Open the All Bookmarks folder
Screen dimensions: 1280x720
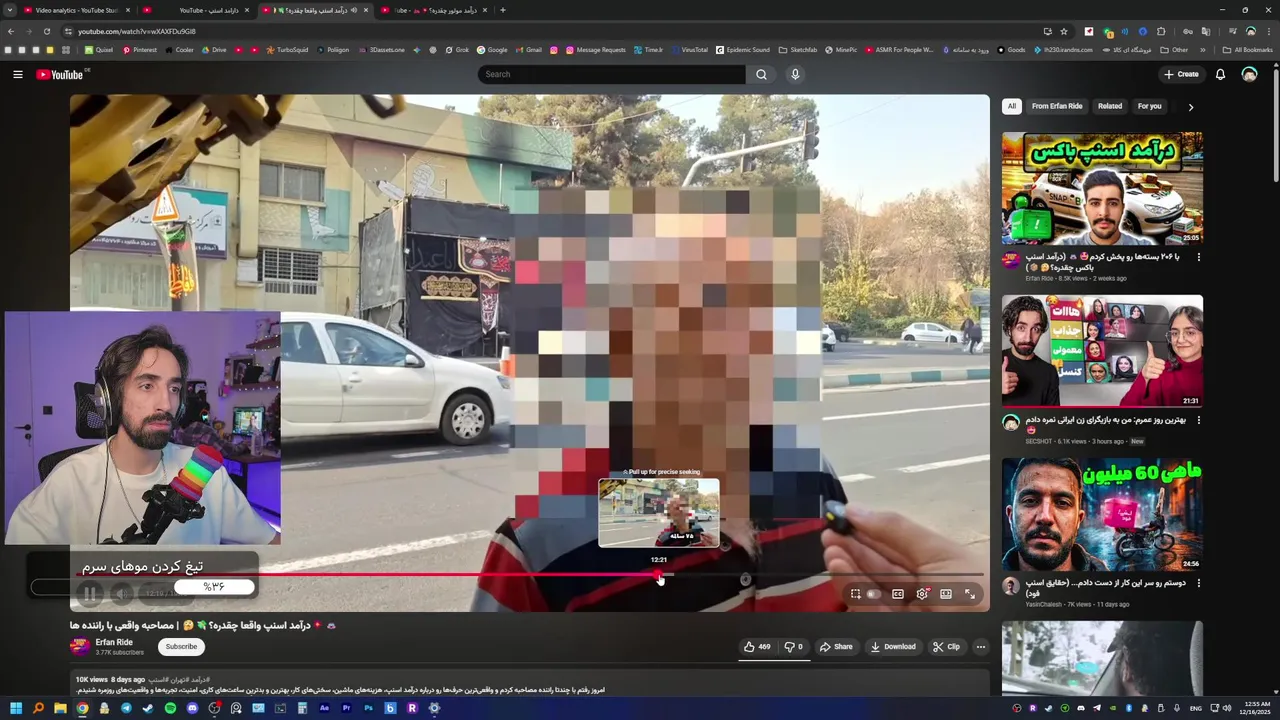[x=1247, y=49]
